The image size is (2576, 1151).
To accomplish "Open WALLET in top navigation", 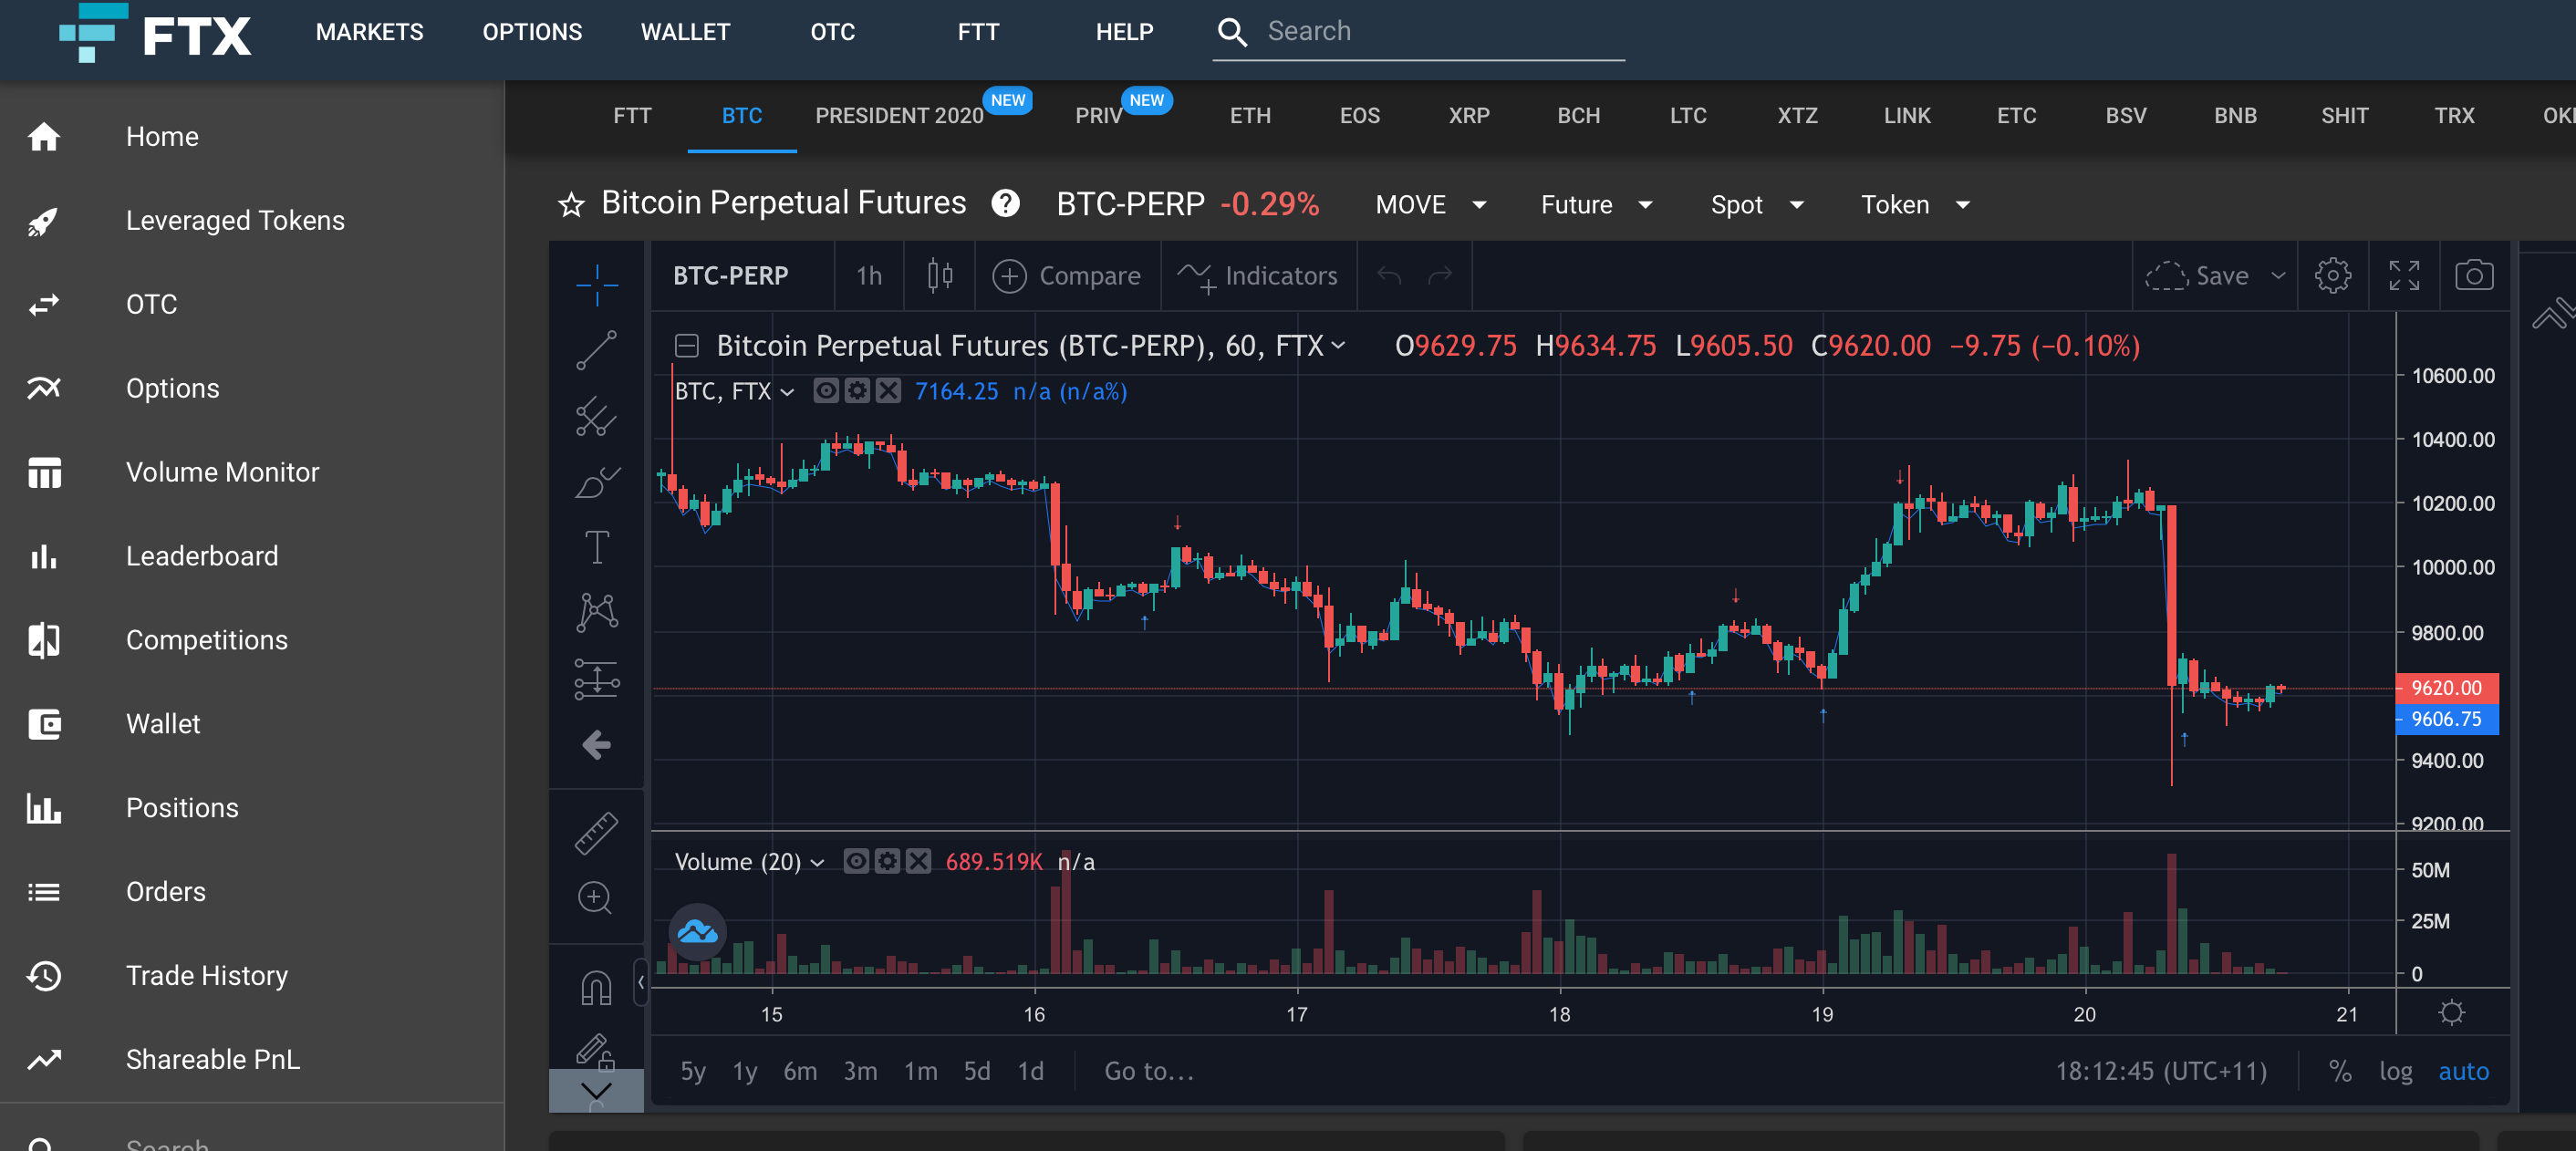I will (x=685, y=32).
